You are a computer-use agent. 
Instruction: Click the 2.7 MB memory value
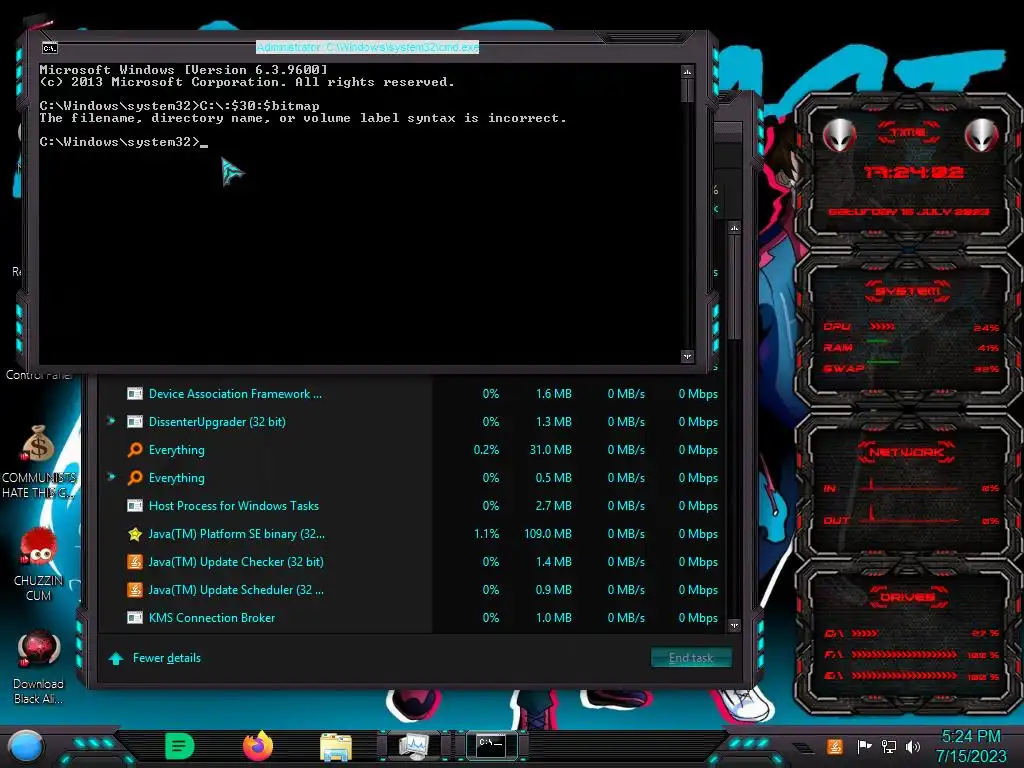pyautogui.click(x=553, y=505)
